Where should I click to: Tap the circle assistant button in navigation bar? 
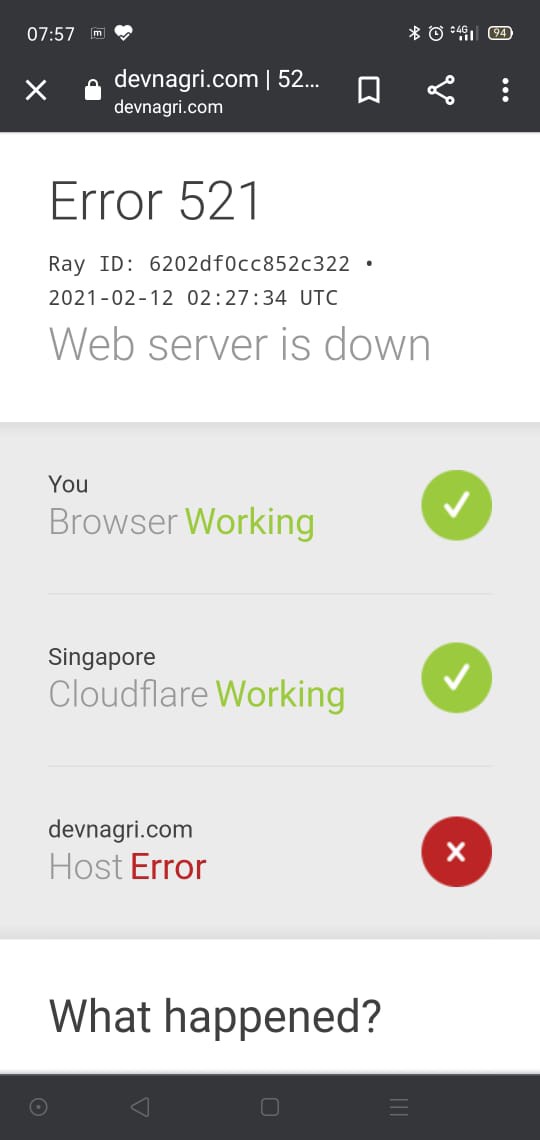(x=38, y=1107)
